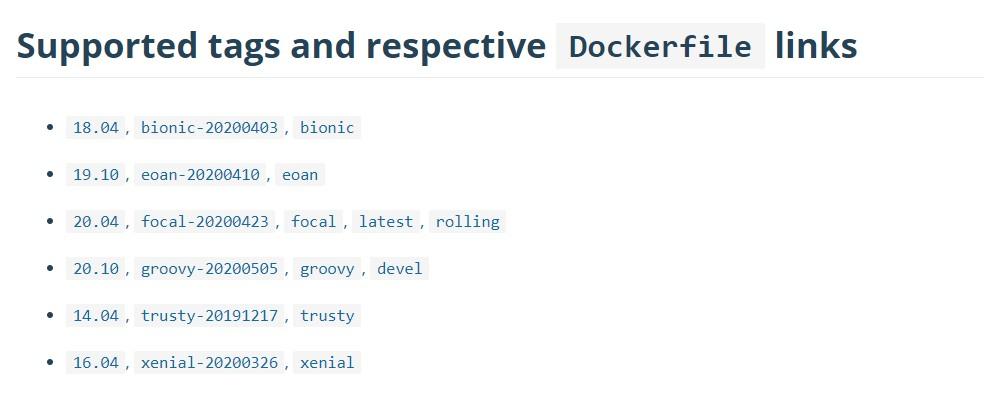Image resolution: width=984 pixels, height=393 pixels.
Task: Select the rolling tag link
Action: point(468,222)
